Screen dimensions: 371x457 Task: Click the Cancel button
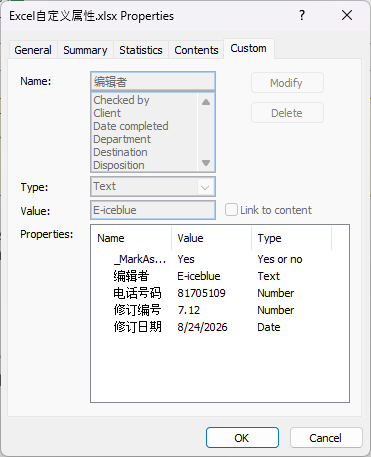(326, 438)
